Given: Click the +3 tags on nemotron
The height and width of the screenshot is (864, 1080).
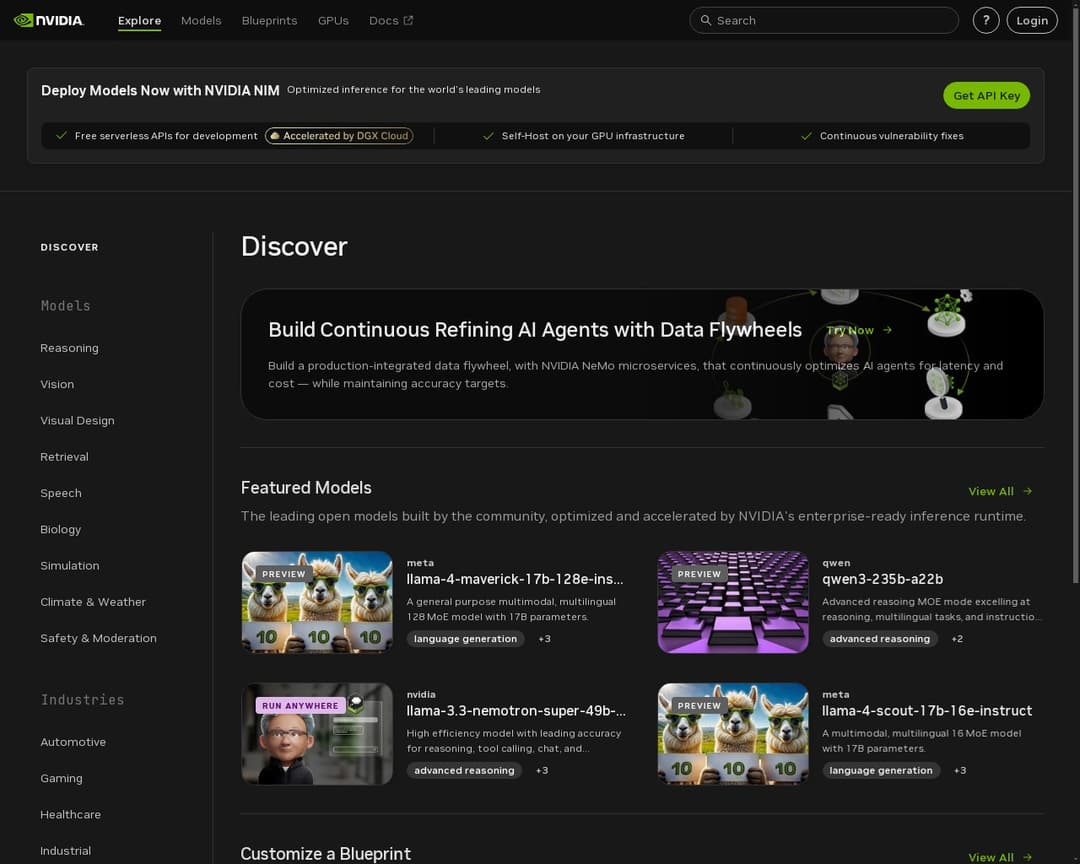Looking at the screenshot, I should point(542,770).
